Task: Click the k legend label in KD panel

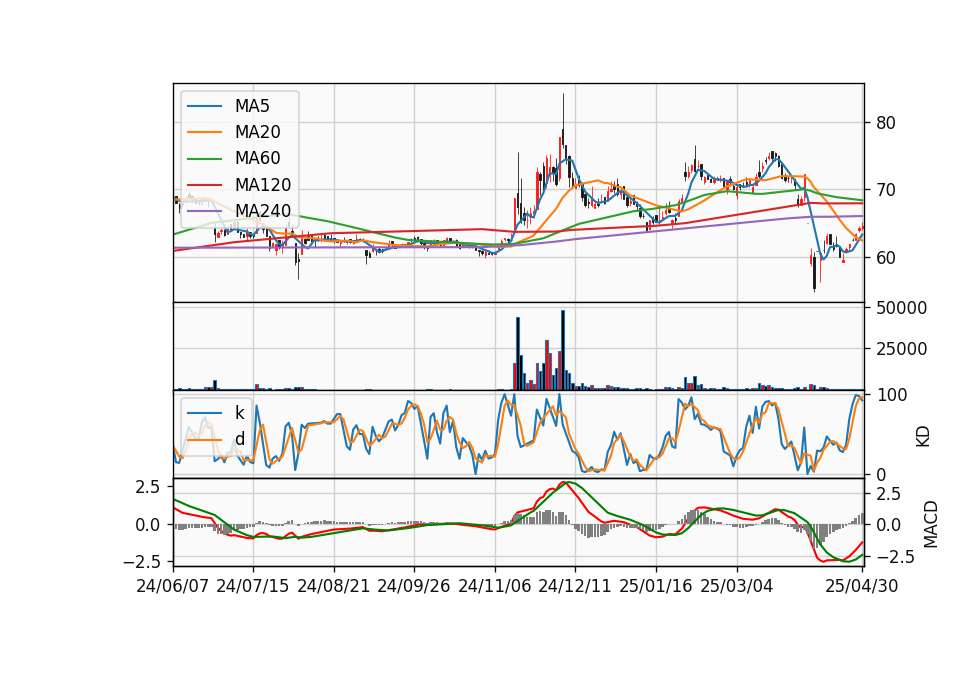Action: coord(239,413)
